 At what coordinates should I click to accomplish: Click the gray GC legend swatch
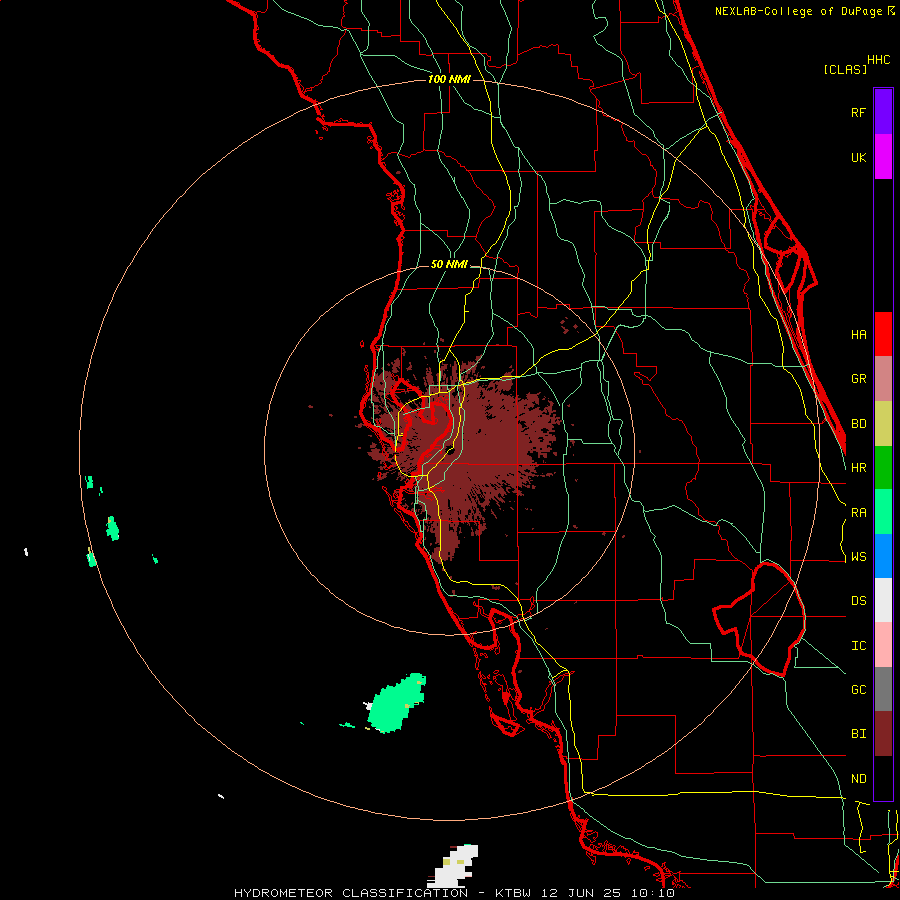[883, 689]
